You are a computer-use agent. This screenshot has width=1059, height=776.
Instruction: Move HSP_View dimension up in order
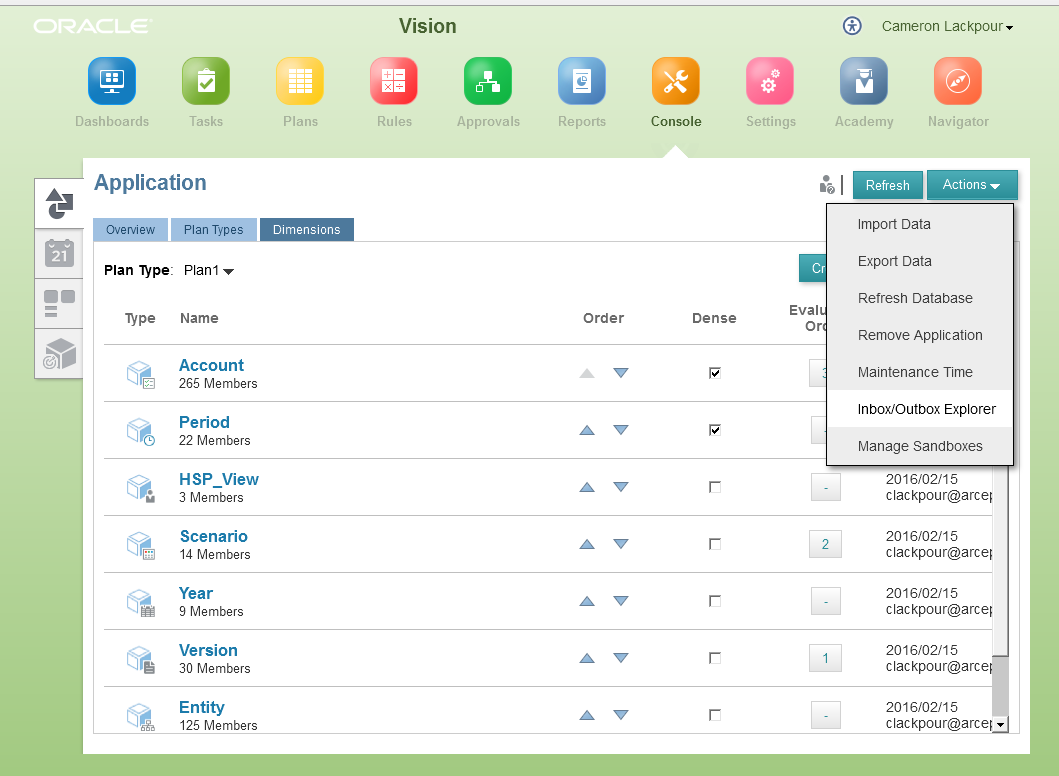(587, 487)
